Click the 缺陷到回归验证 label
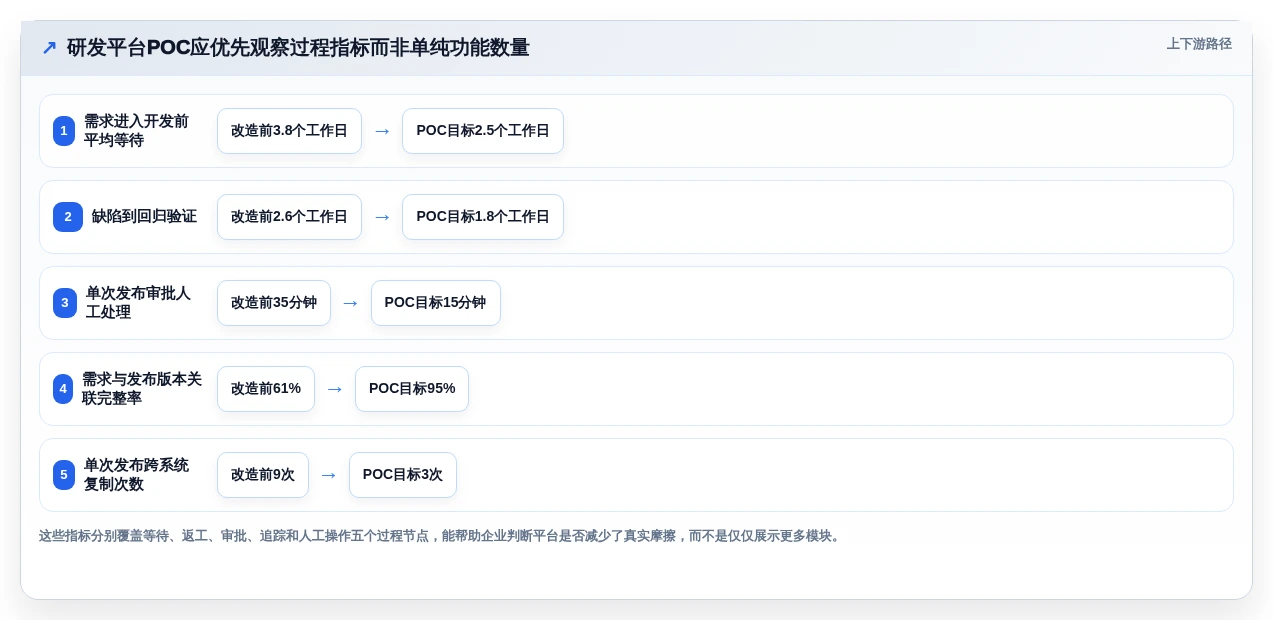Viewport: 1273px width, 620px height. pos(144,217)
